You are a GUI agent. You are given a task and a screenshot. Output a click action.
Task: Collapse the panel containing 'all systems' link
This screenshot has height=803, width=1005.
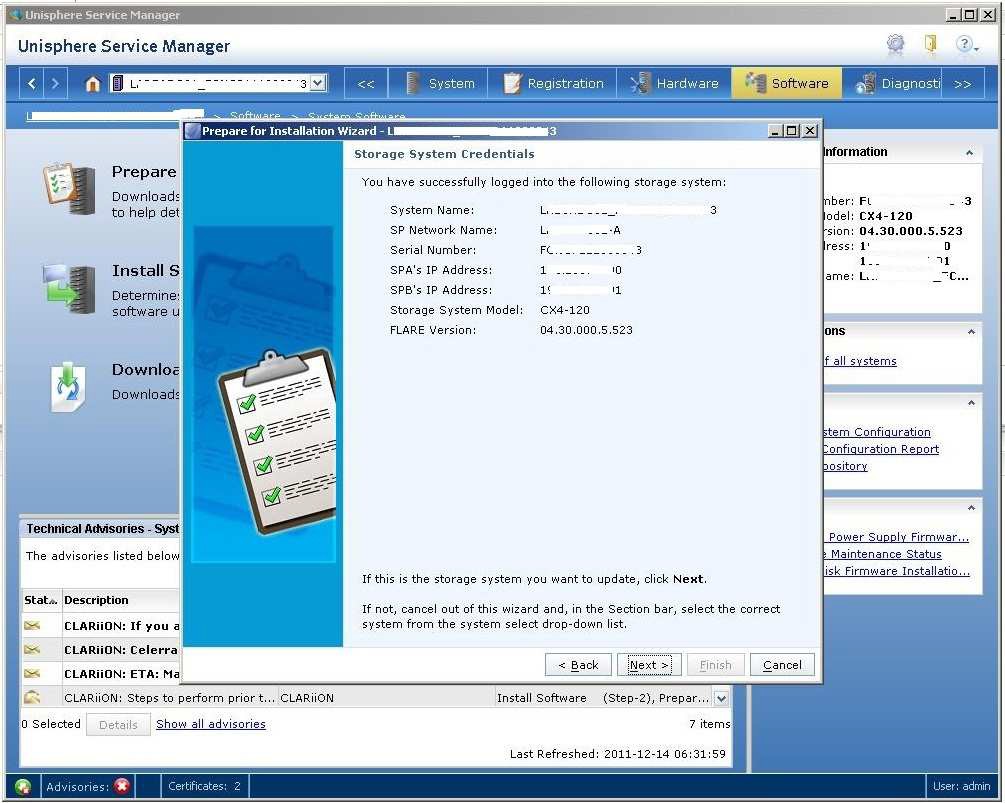click(x=971, y=332)
